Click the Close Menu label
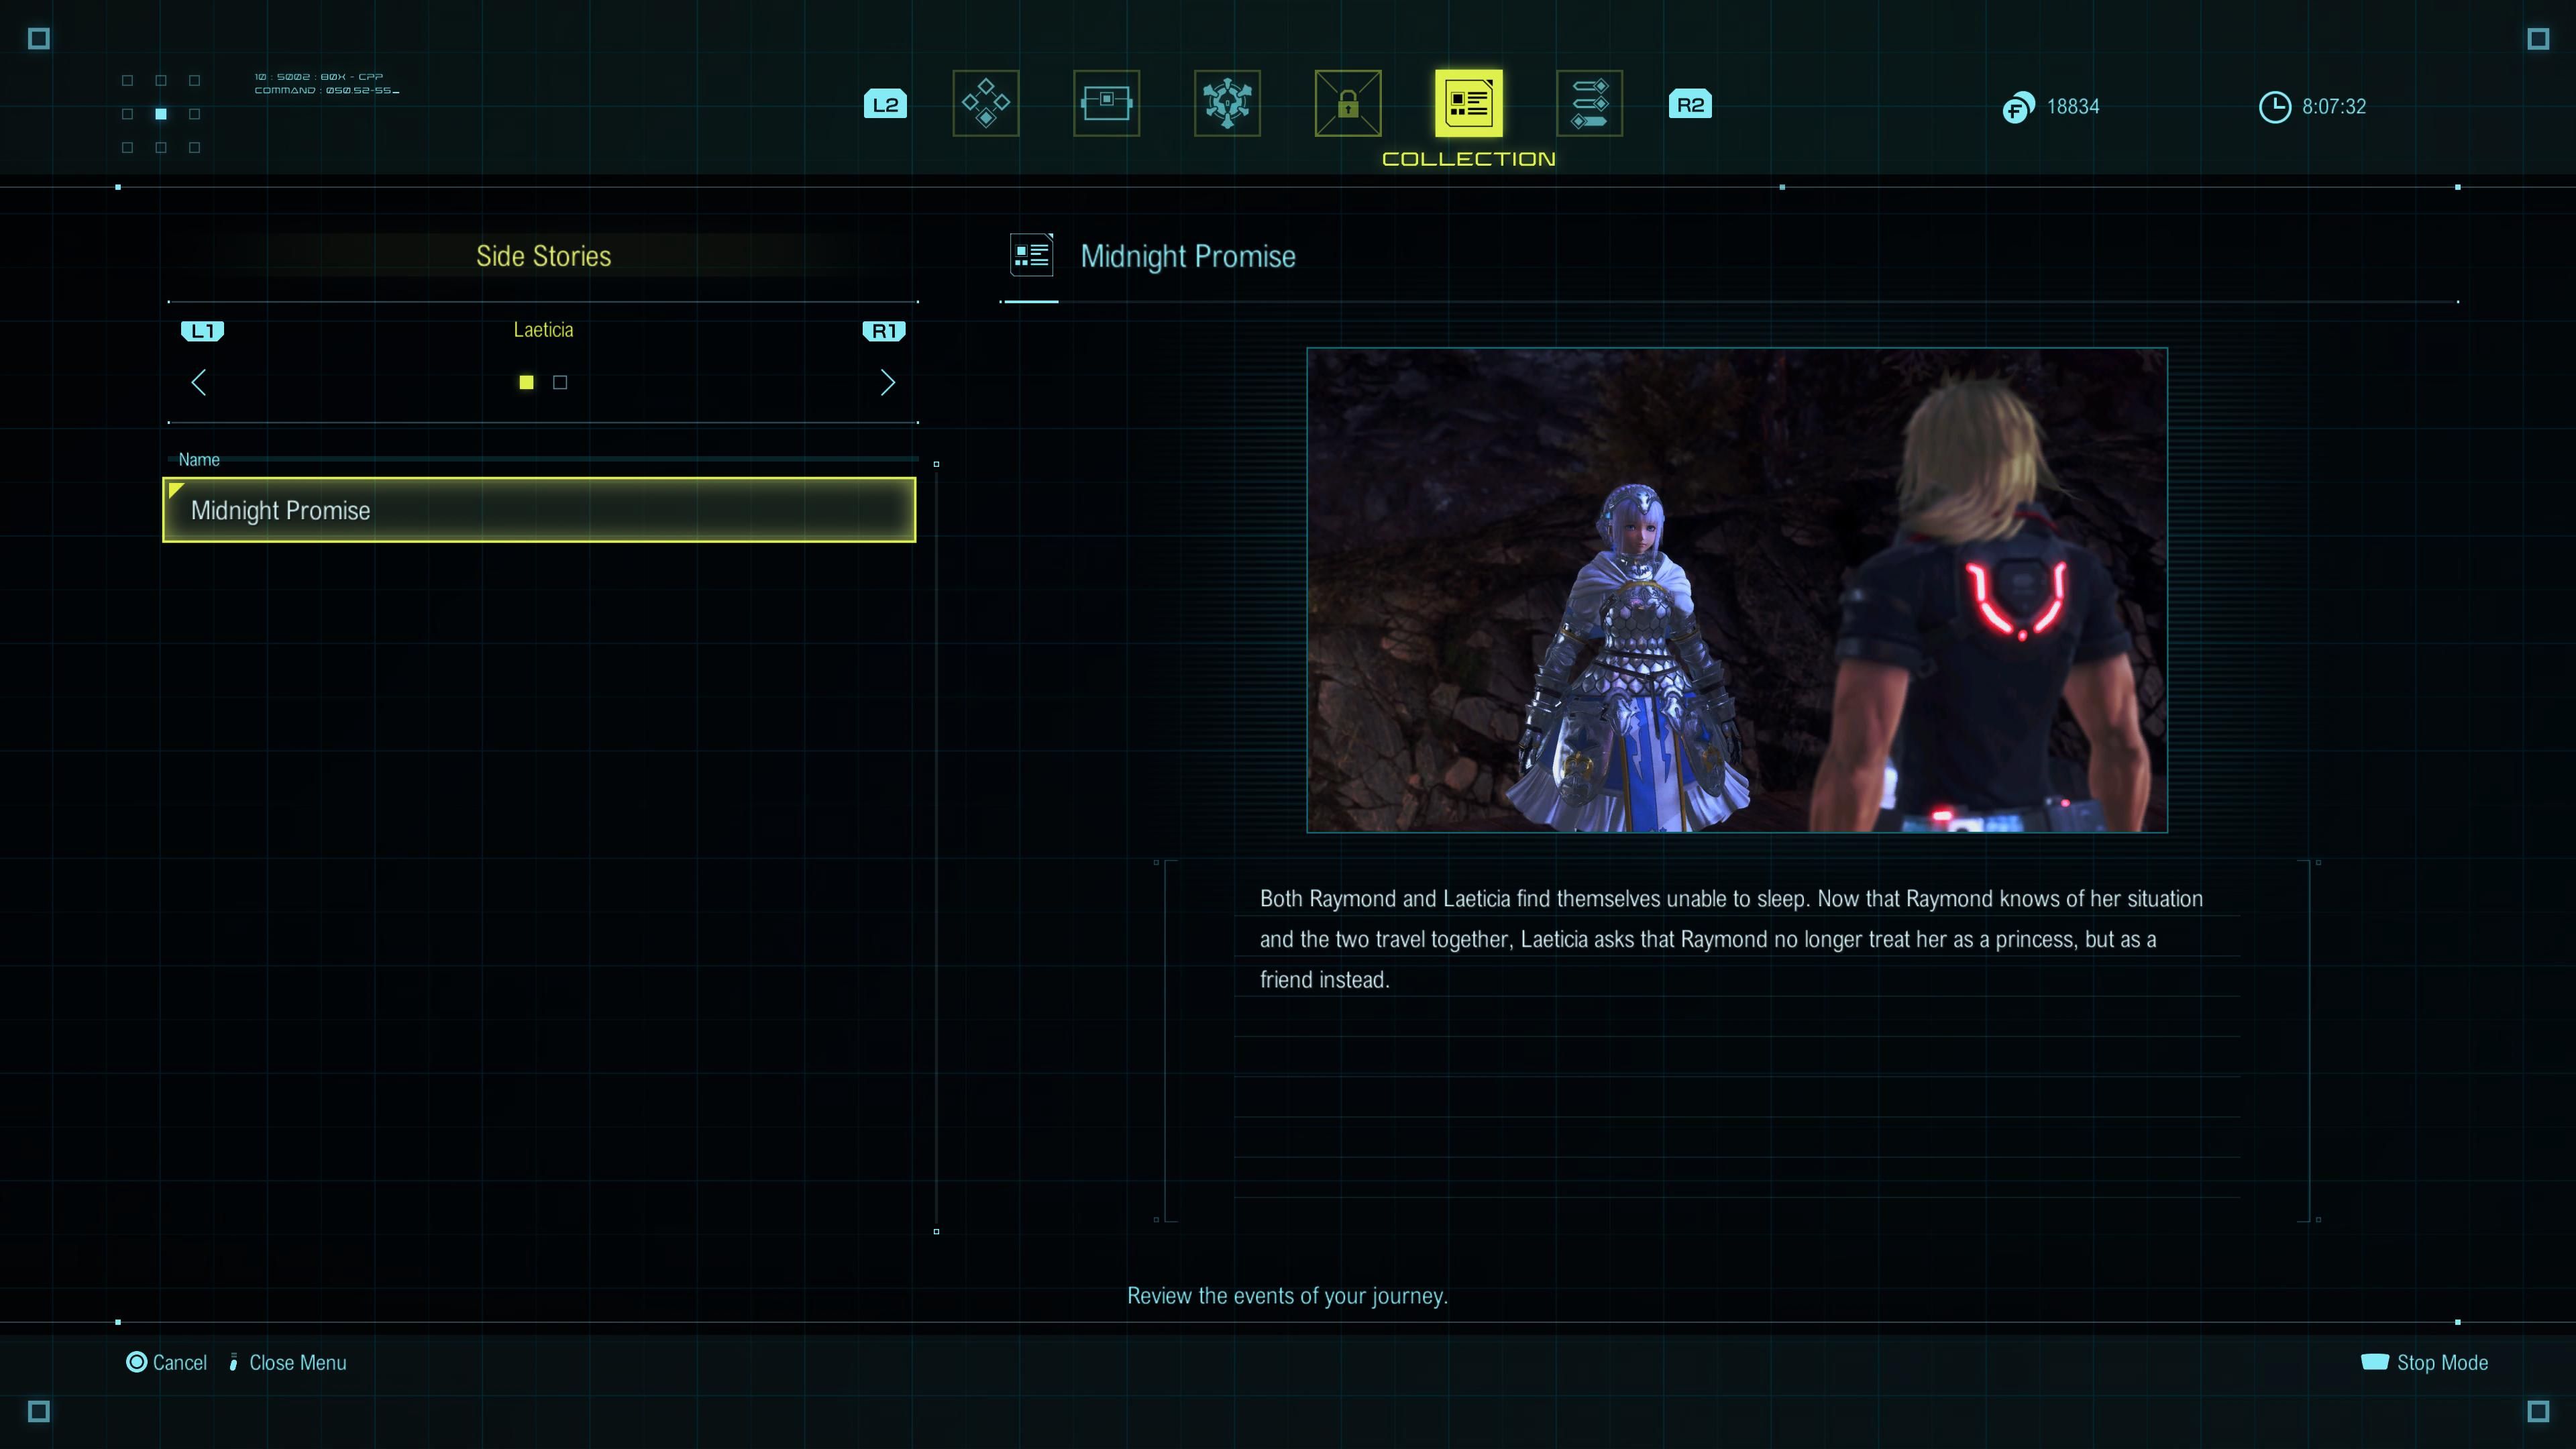Image resolution: width=2576 pixels, height=1449 pixels. pyautogui.click(x=298, y=1363)
